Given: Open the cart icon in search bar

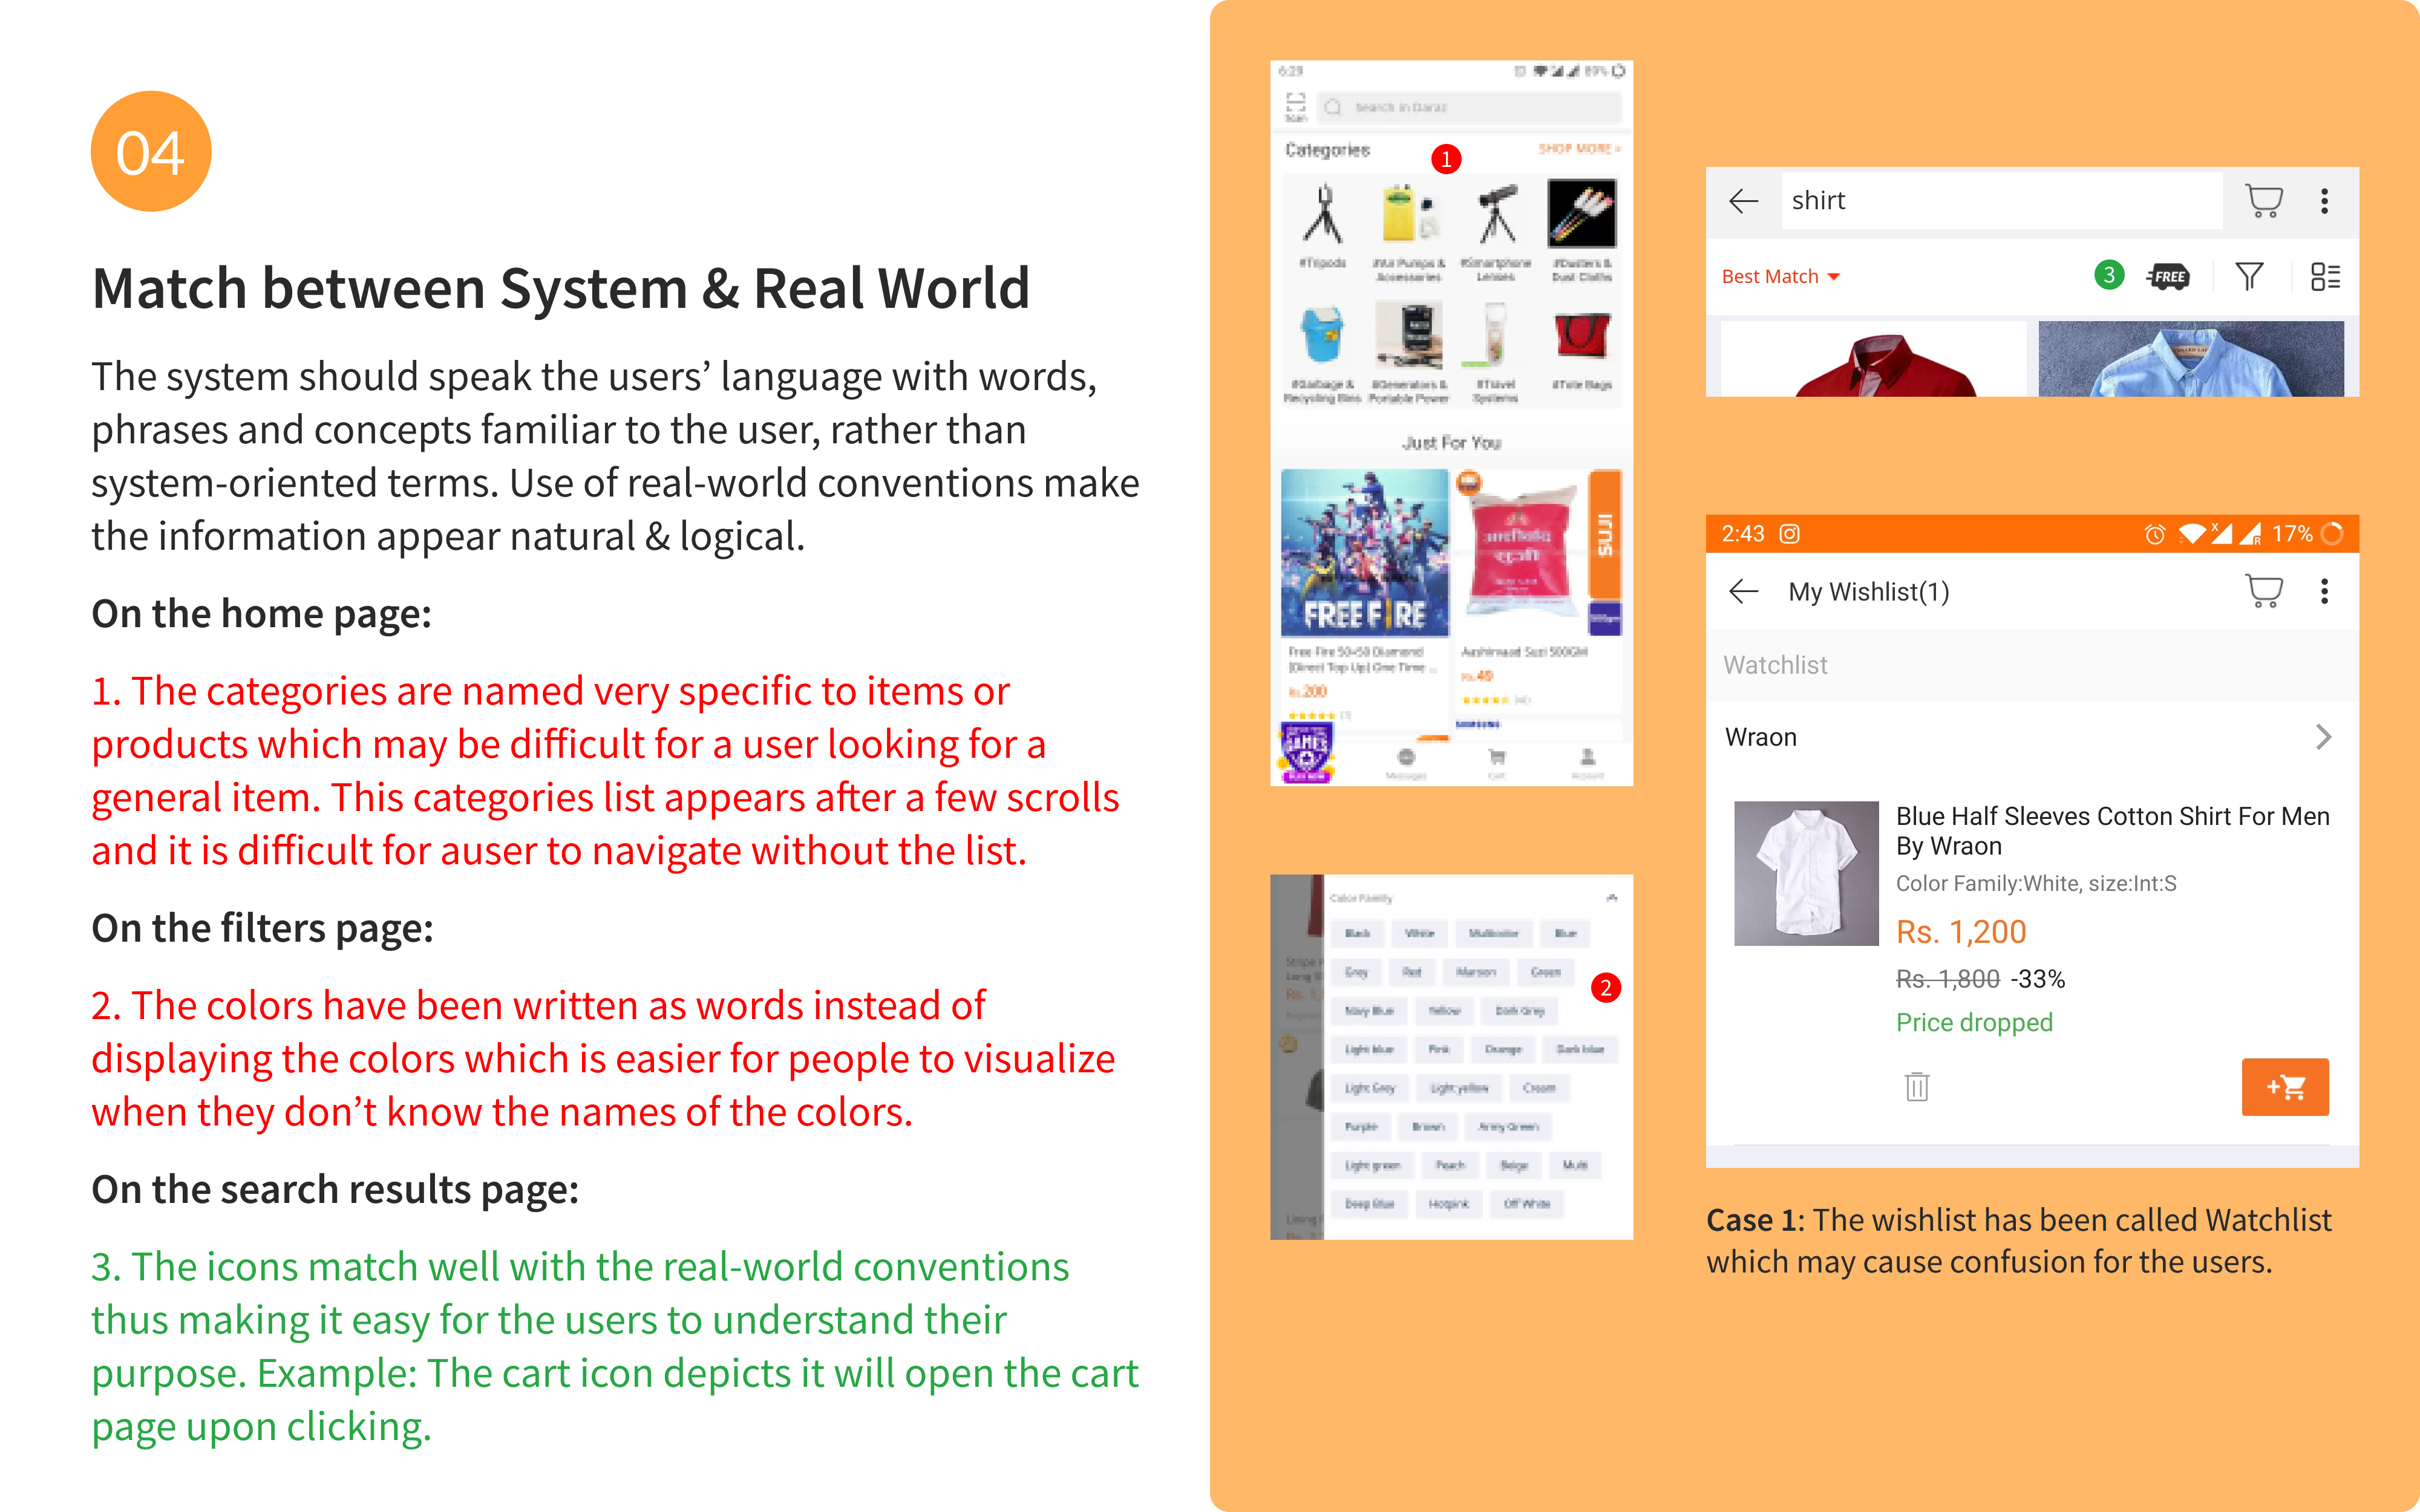Looking at the screenshot, I should [2263, 201].
